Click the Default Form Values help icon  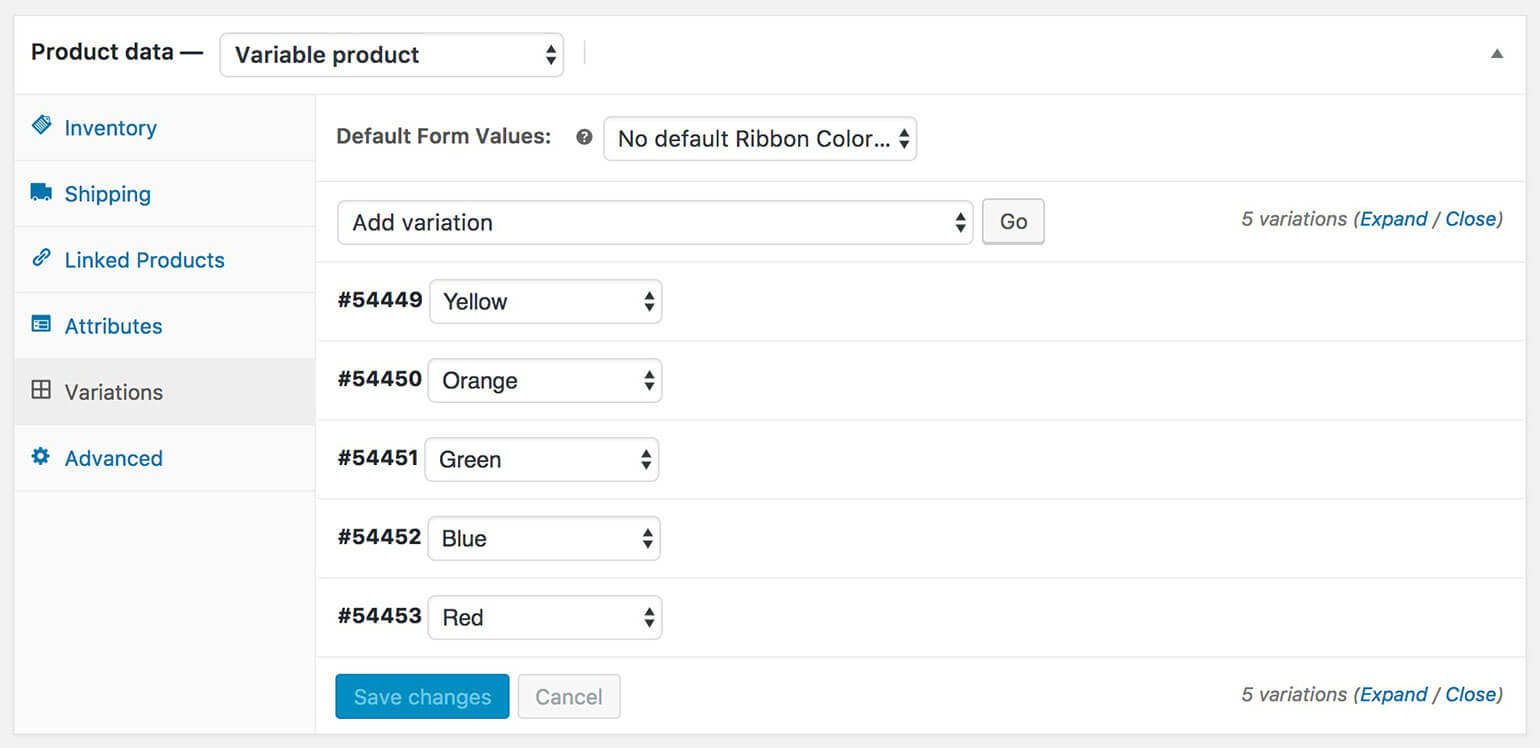tap(583, 137)
